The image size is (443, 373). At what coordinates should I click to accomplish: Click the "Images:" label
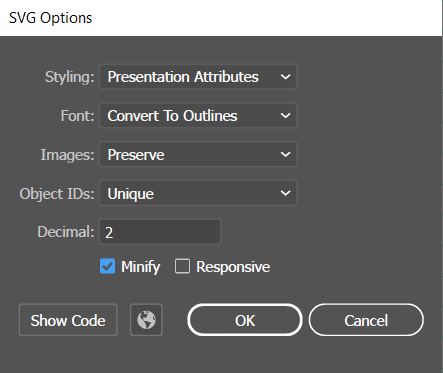[x=67, y=155]
